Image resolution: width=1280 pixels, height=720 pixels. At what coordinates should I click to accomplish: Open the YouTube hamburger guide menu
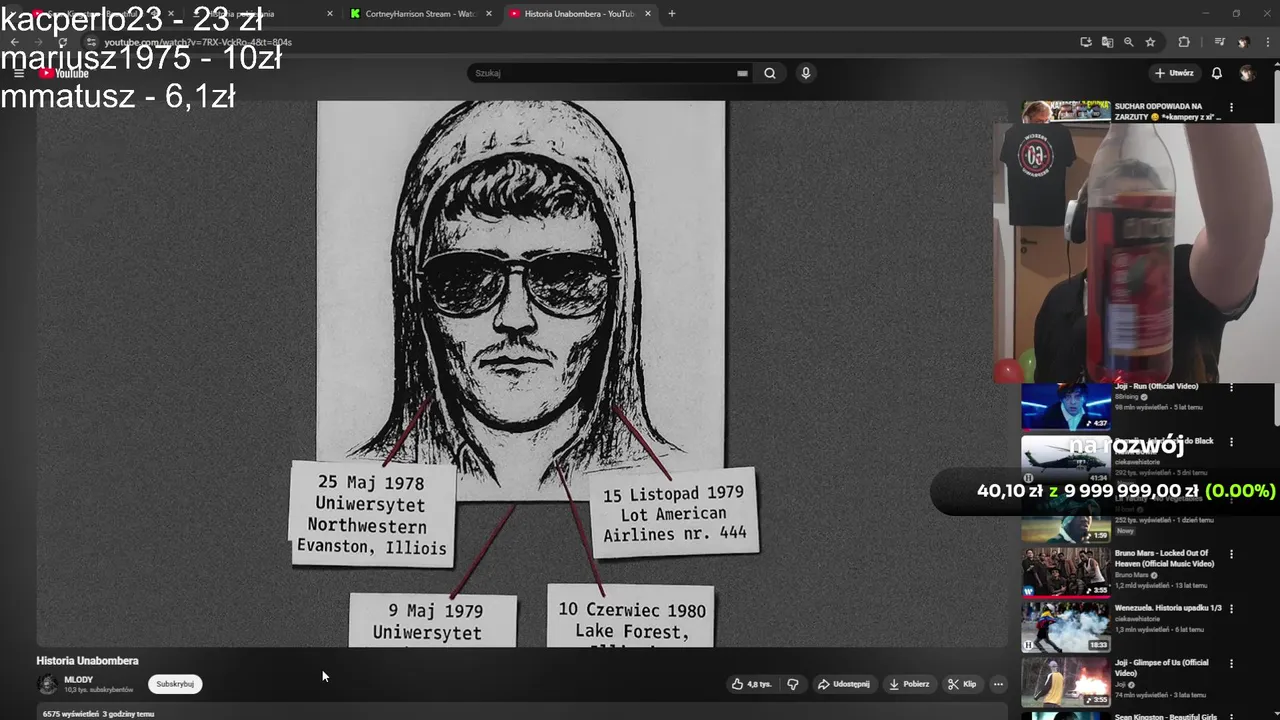[18, 73]
